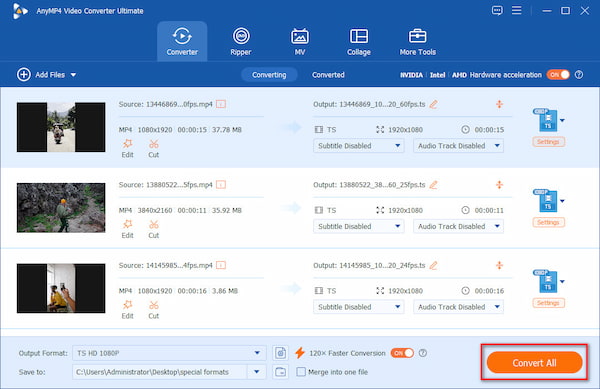Click Edit star icon for first video
Image resolution: width=600 pixels, height=389 pixels.
[x=127, y=144]
